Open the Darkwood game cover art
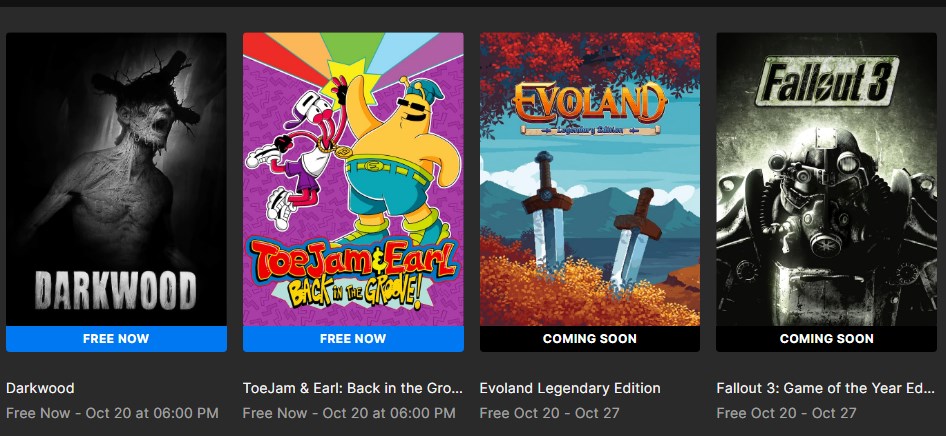This screenshot has width=946, height=436. coord(116,179)
